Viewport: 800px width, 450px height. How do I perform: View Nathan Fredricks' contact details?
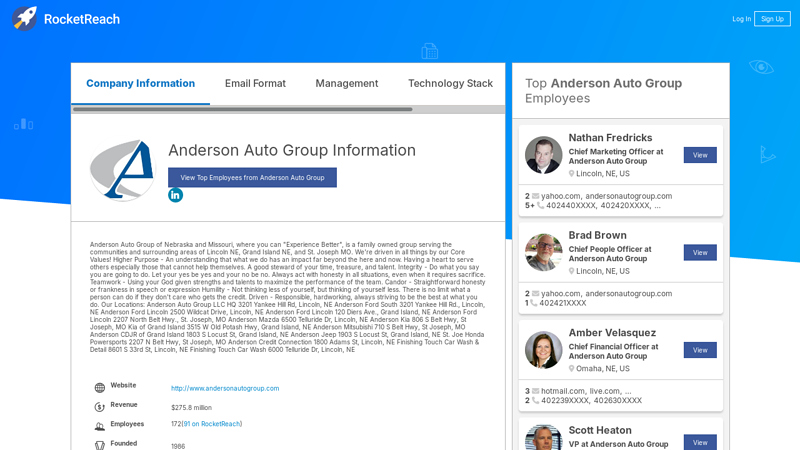coord(700,155)
